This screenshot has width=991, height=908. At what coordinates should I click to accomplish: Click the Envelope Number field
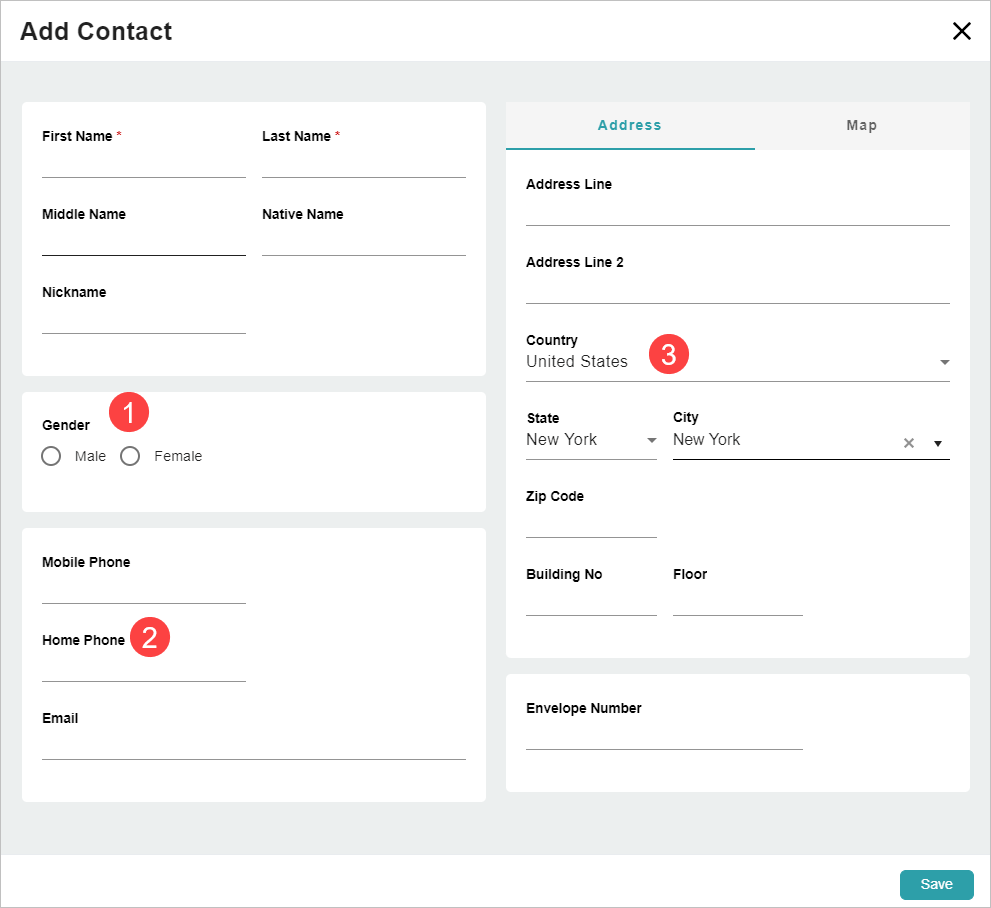pos(664,737)
